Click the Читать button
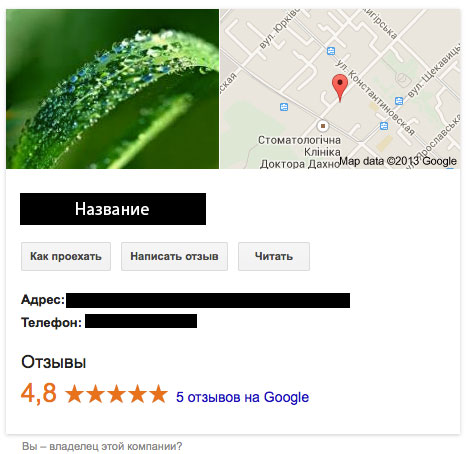Image resolution: width=468 pixels, height=454 pixels. coord(274,256)
